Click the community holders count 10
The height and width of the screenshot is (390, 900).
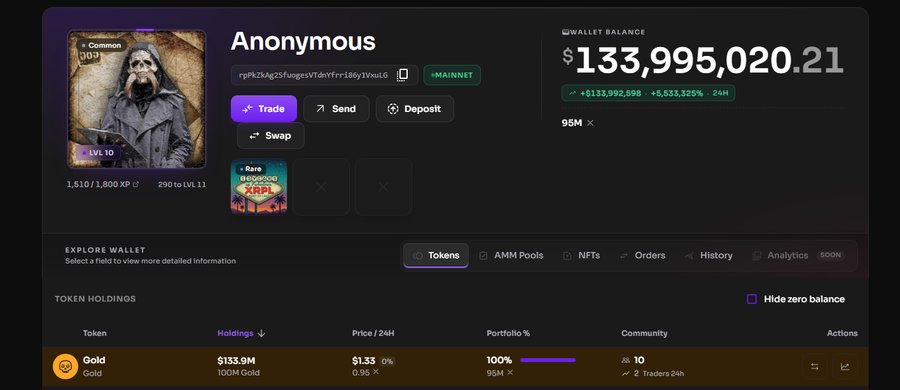click(x=639, y=360)
